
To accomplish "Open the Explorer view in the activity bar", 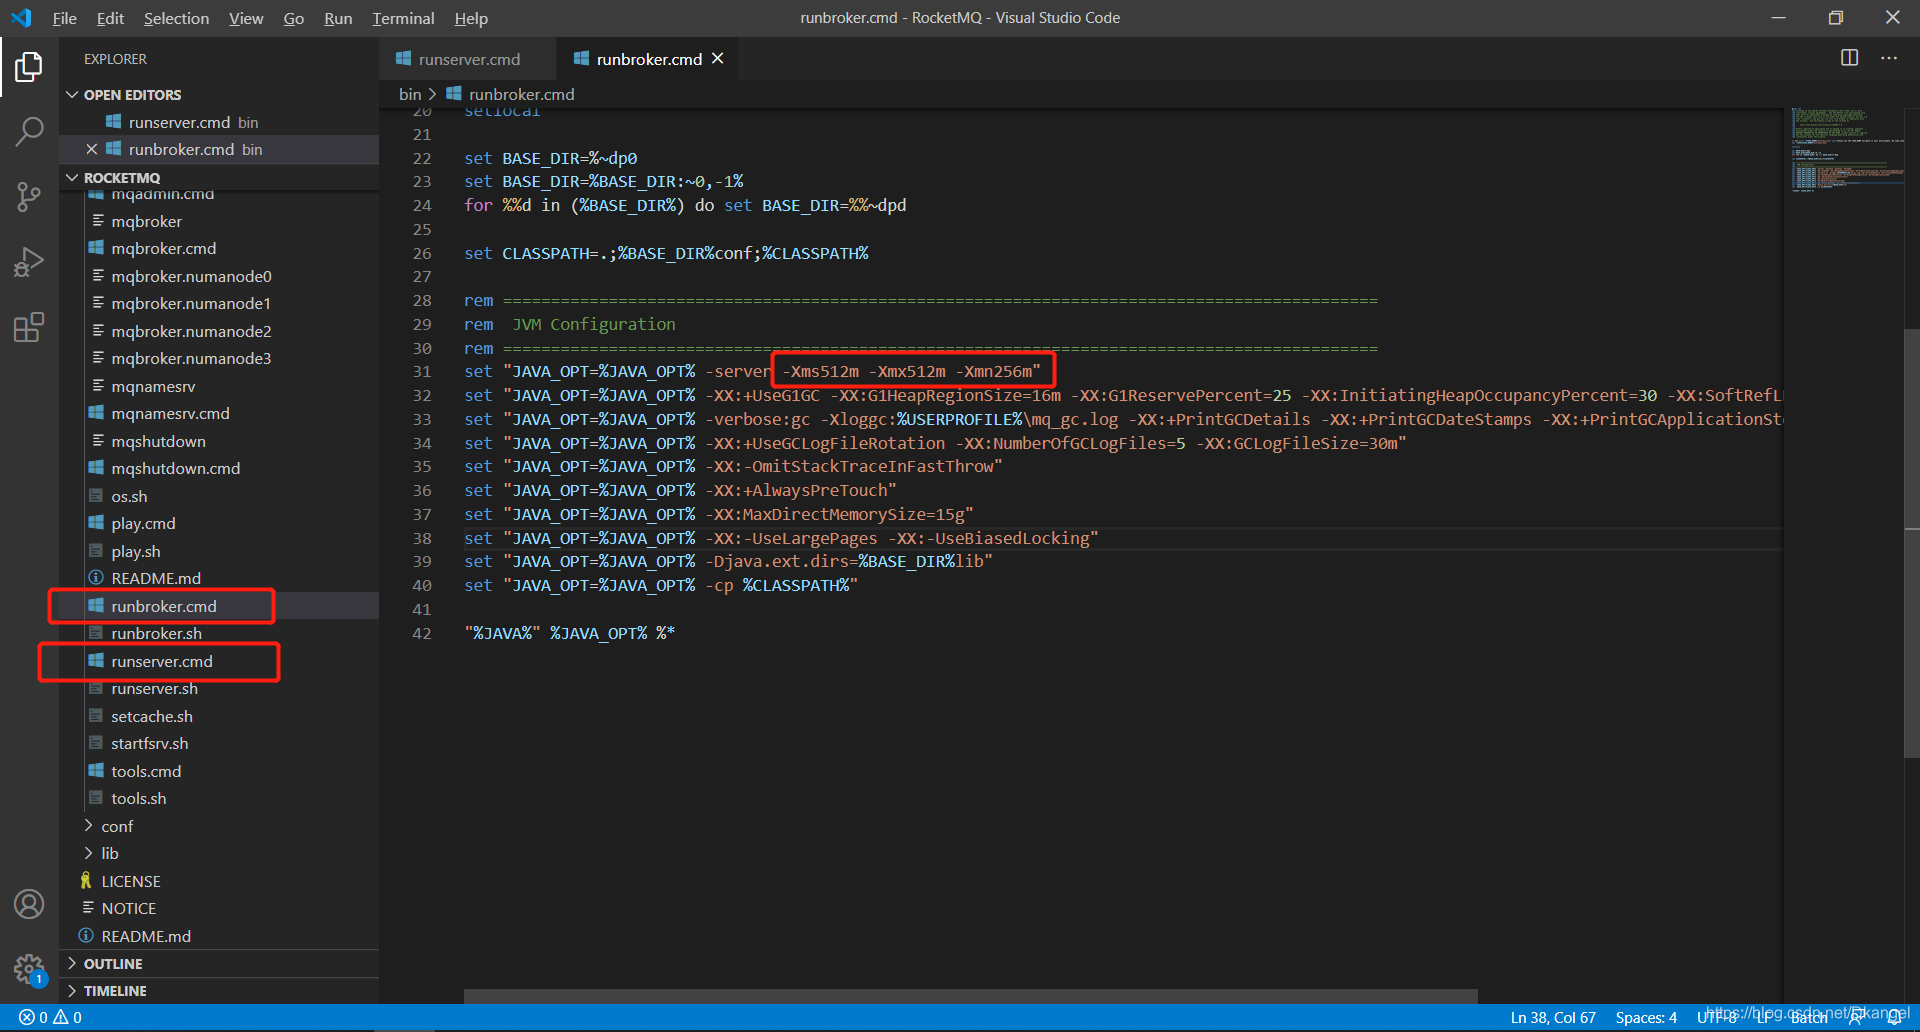I will coord(29,67).
